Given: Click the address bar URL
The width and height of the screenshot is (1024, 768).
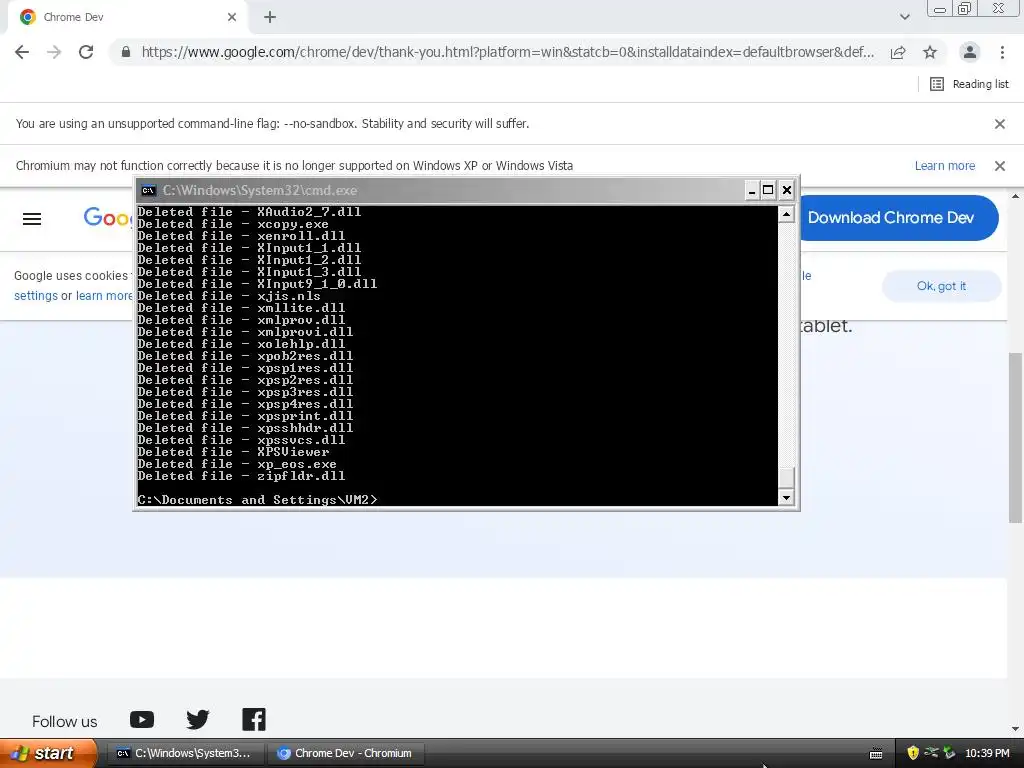Looking at the screenshot, I should coord(507,52).
